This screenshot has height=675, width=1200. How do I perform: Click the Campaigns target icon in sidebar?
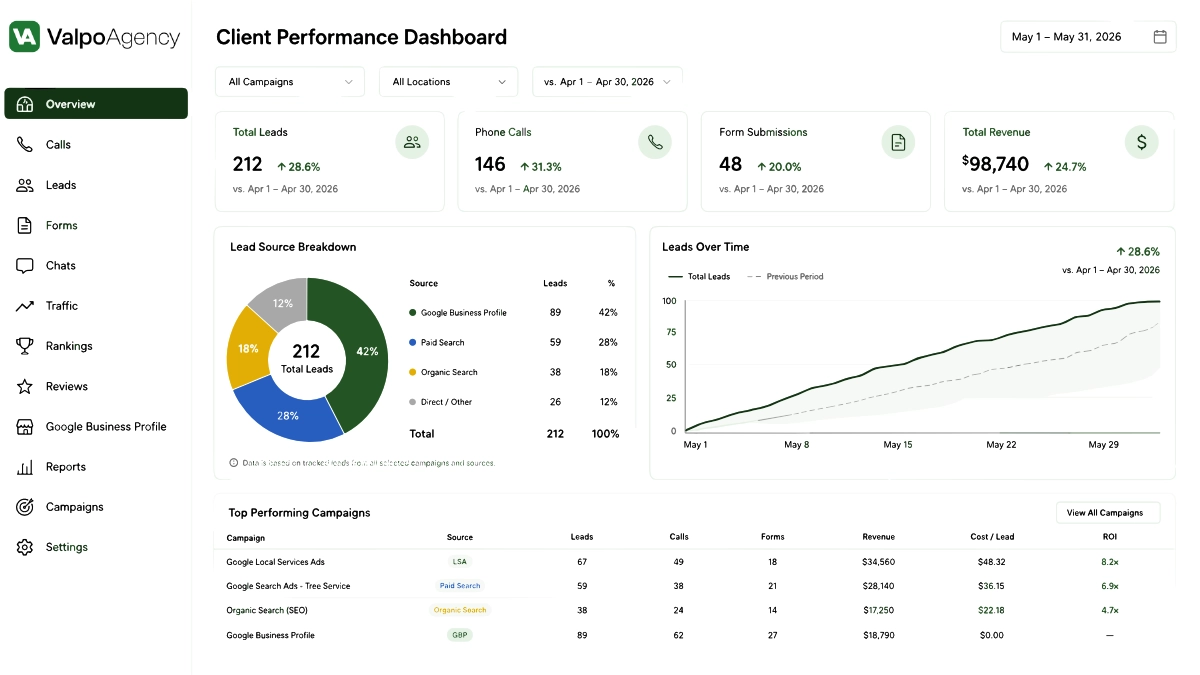[x=25, y=507]
